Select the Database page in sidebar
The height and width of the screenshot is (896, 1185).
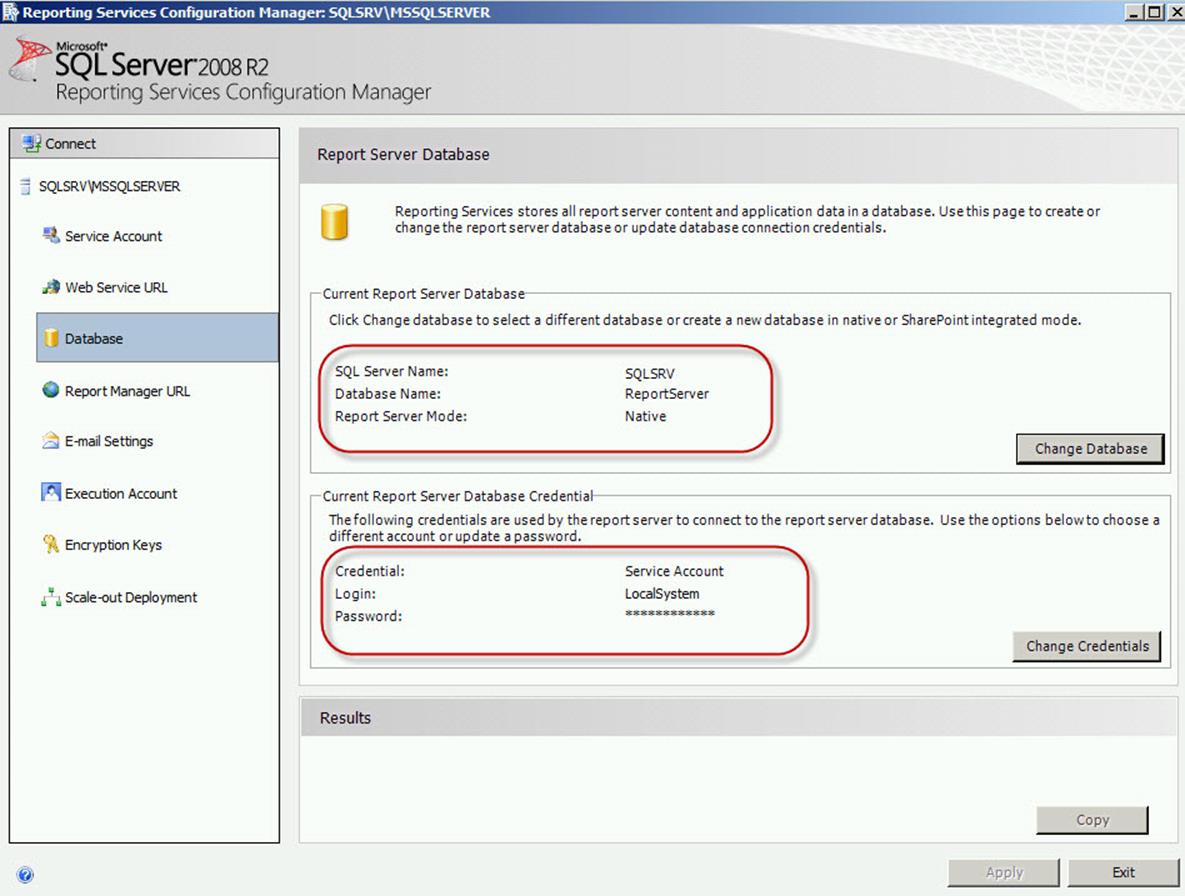pyautogui.click(x=157, y=338)
